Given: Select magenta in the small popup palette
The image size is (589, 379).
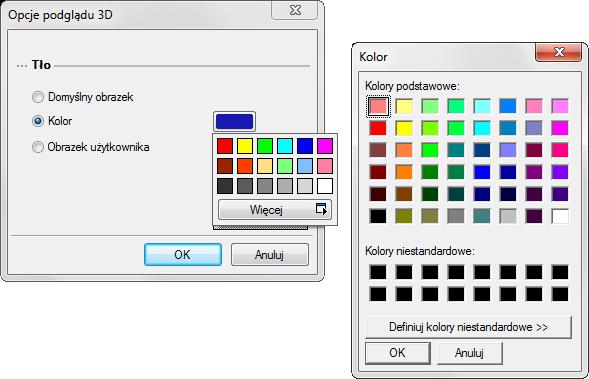Looking at the screenshot, I should [x=325, y=146].
